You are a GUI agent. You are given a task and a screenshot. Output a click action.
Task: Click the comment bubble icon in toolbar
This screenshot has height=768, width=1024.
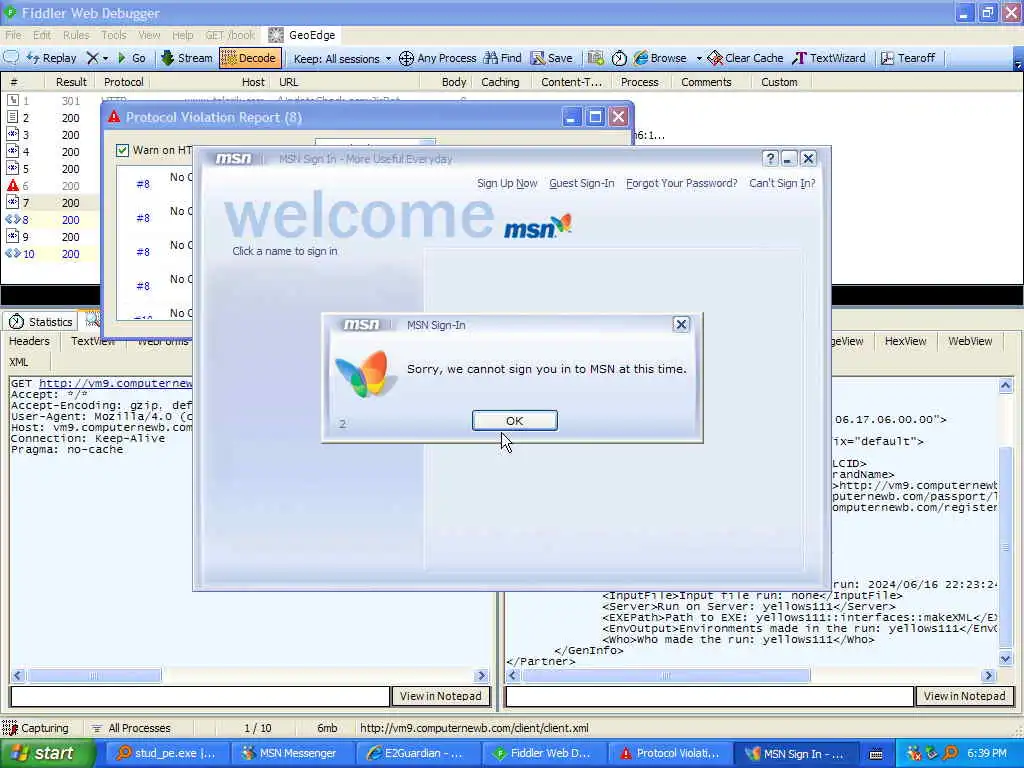[x=11, y=57]
